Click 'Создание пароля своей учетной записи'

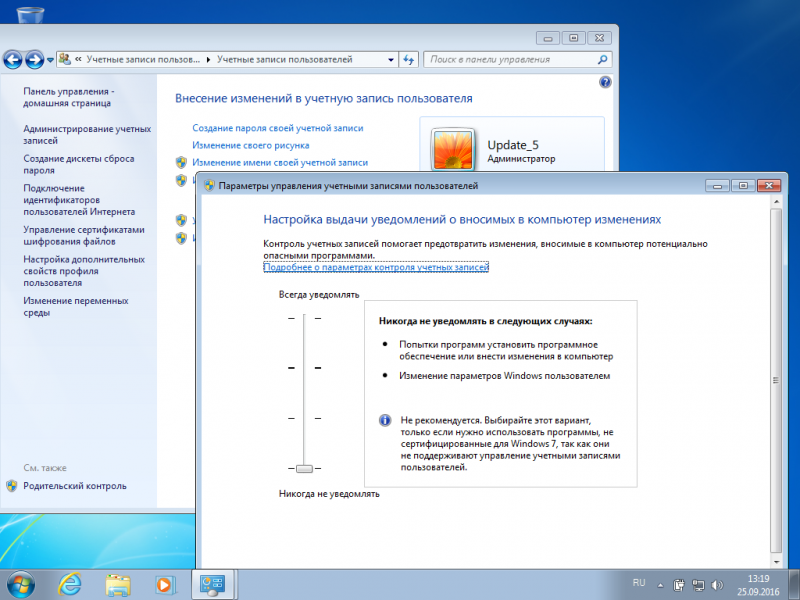pyautogui.click(x=278, y=128)
